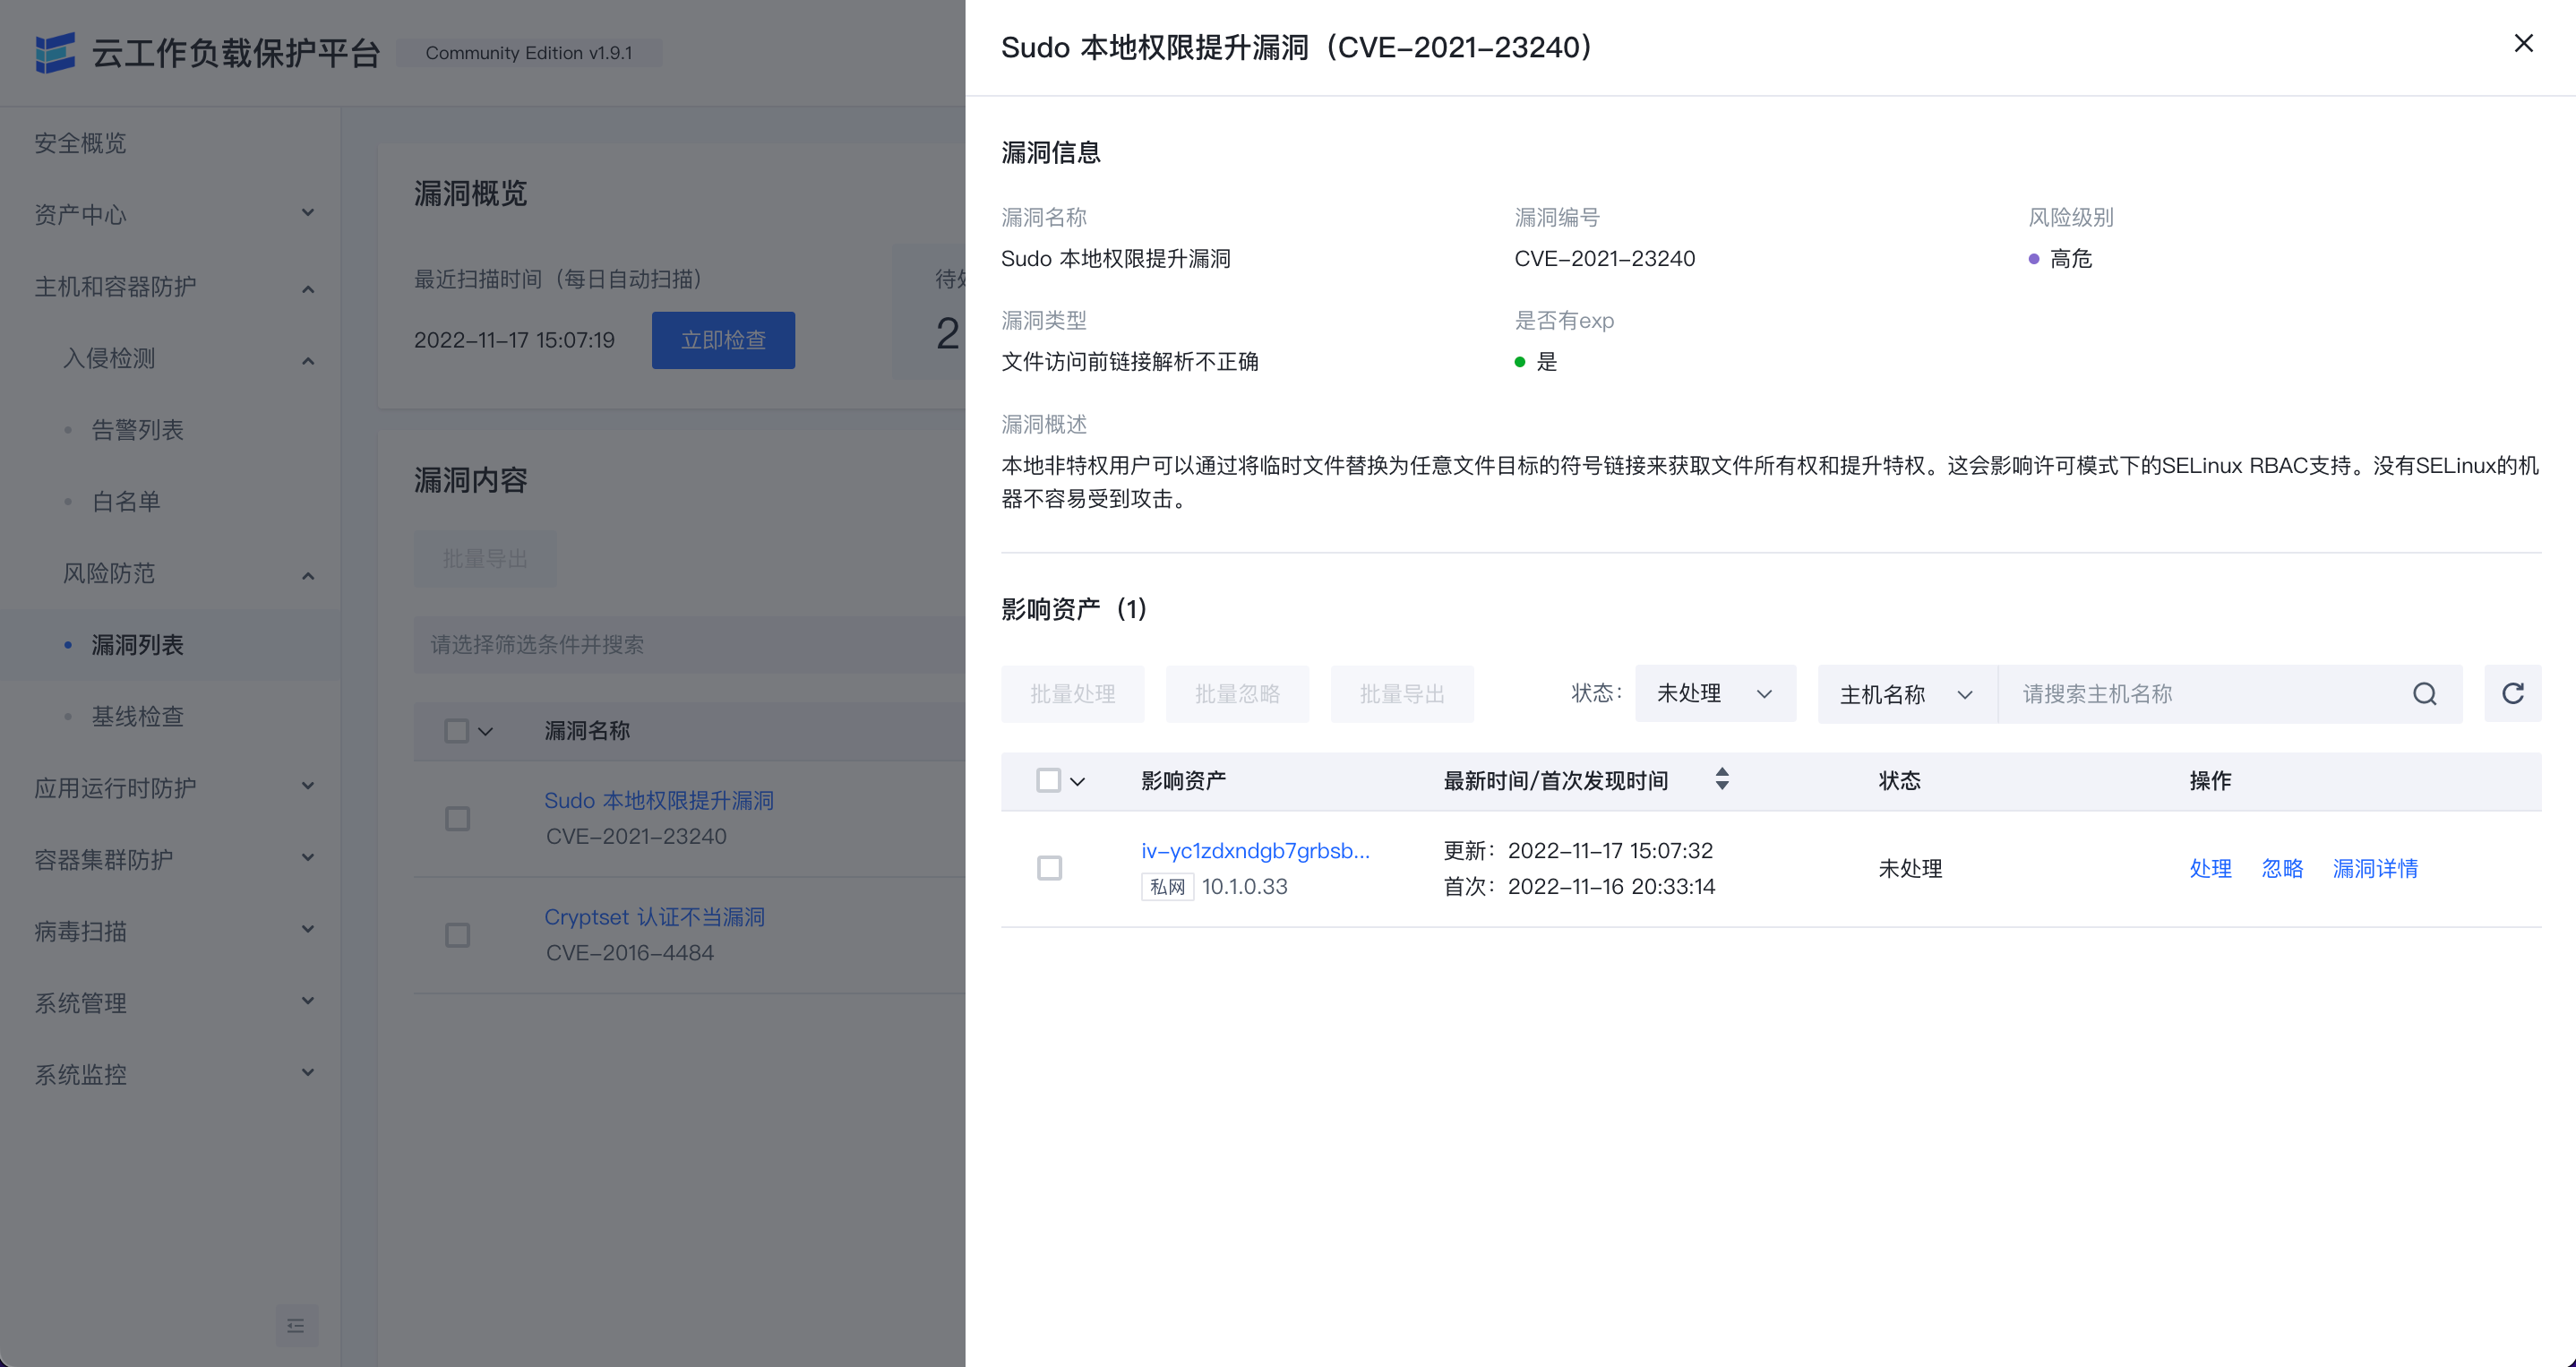The image size is (2576, 1367).
Task: Click the 处理 action link
Action: pos(2210,868)
